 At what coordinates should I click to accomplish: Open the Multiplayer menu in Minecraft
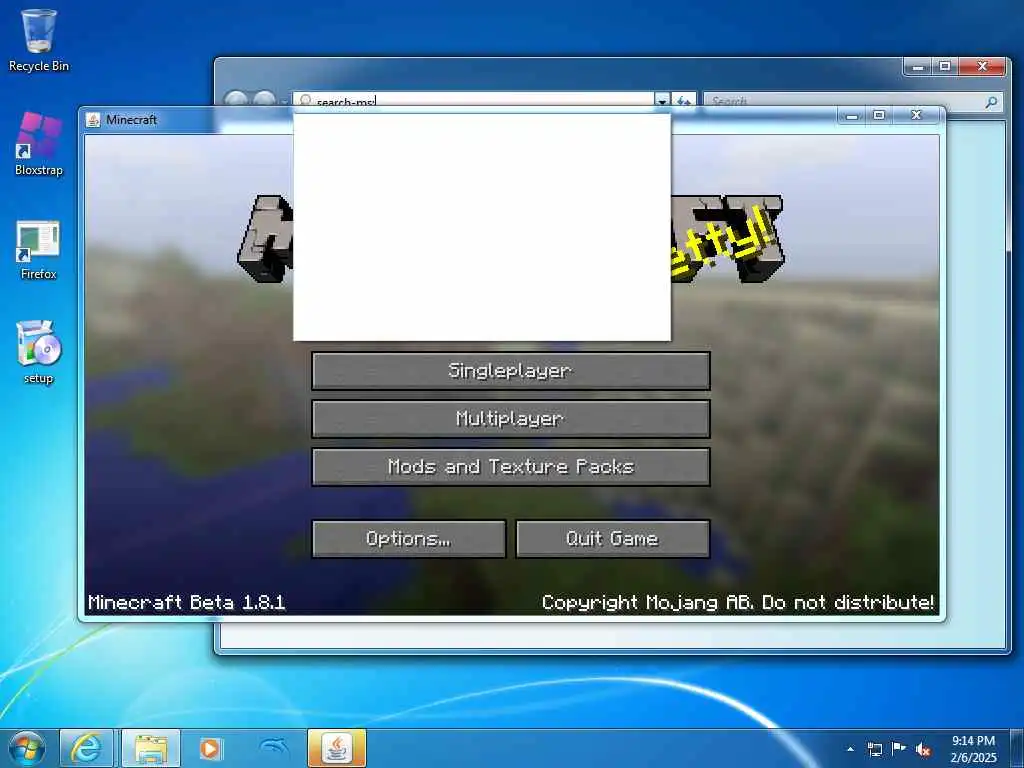[x=511, y=419]
